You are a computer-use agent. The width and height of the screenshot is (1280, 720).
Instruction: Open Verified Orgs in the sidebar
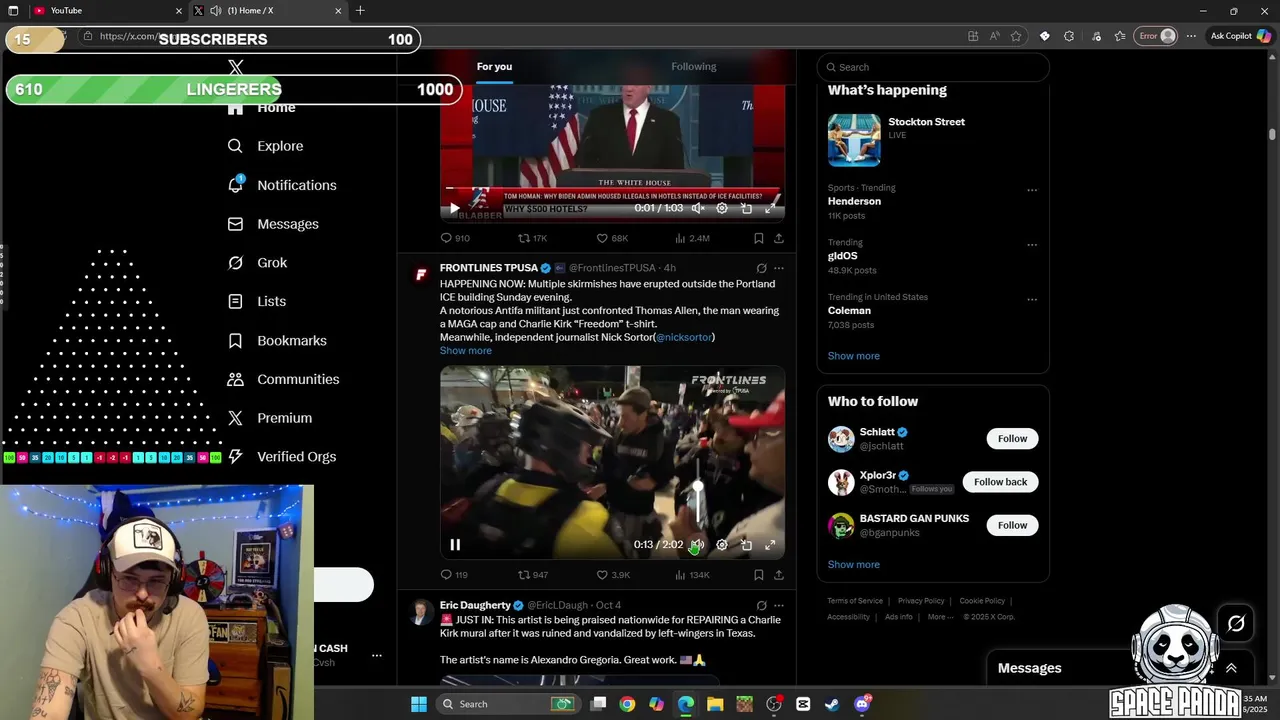(x=281, y=457)
